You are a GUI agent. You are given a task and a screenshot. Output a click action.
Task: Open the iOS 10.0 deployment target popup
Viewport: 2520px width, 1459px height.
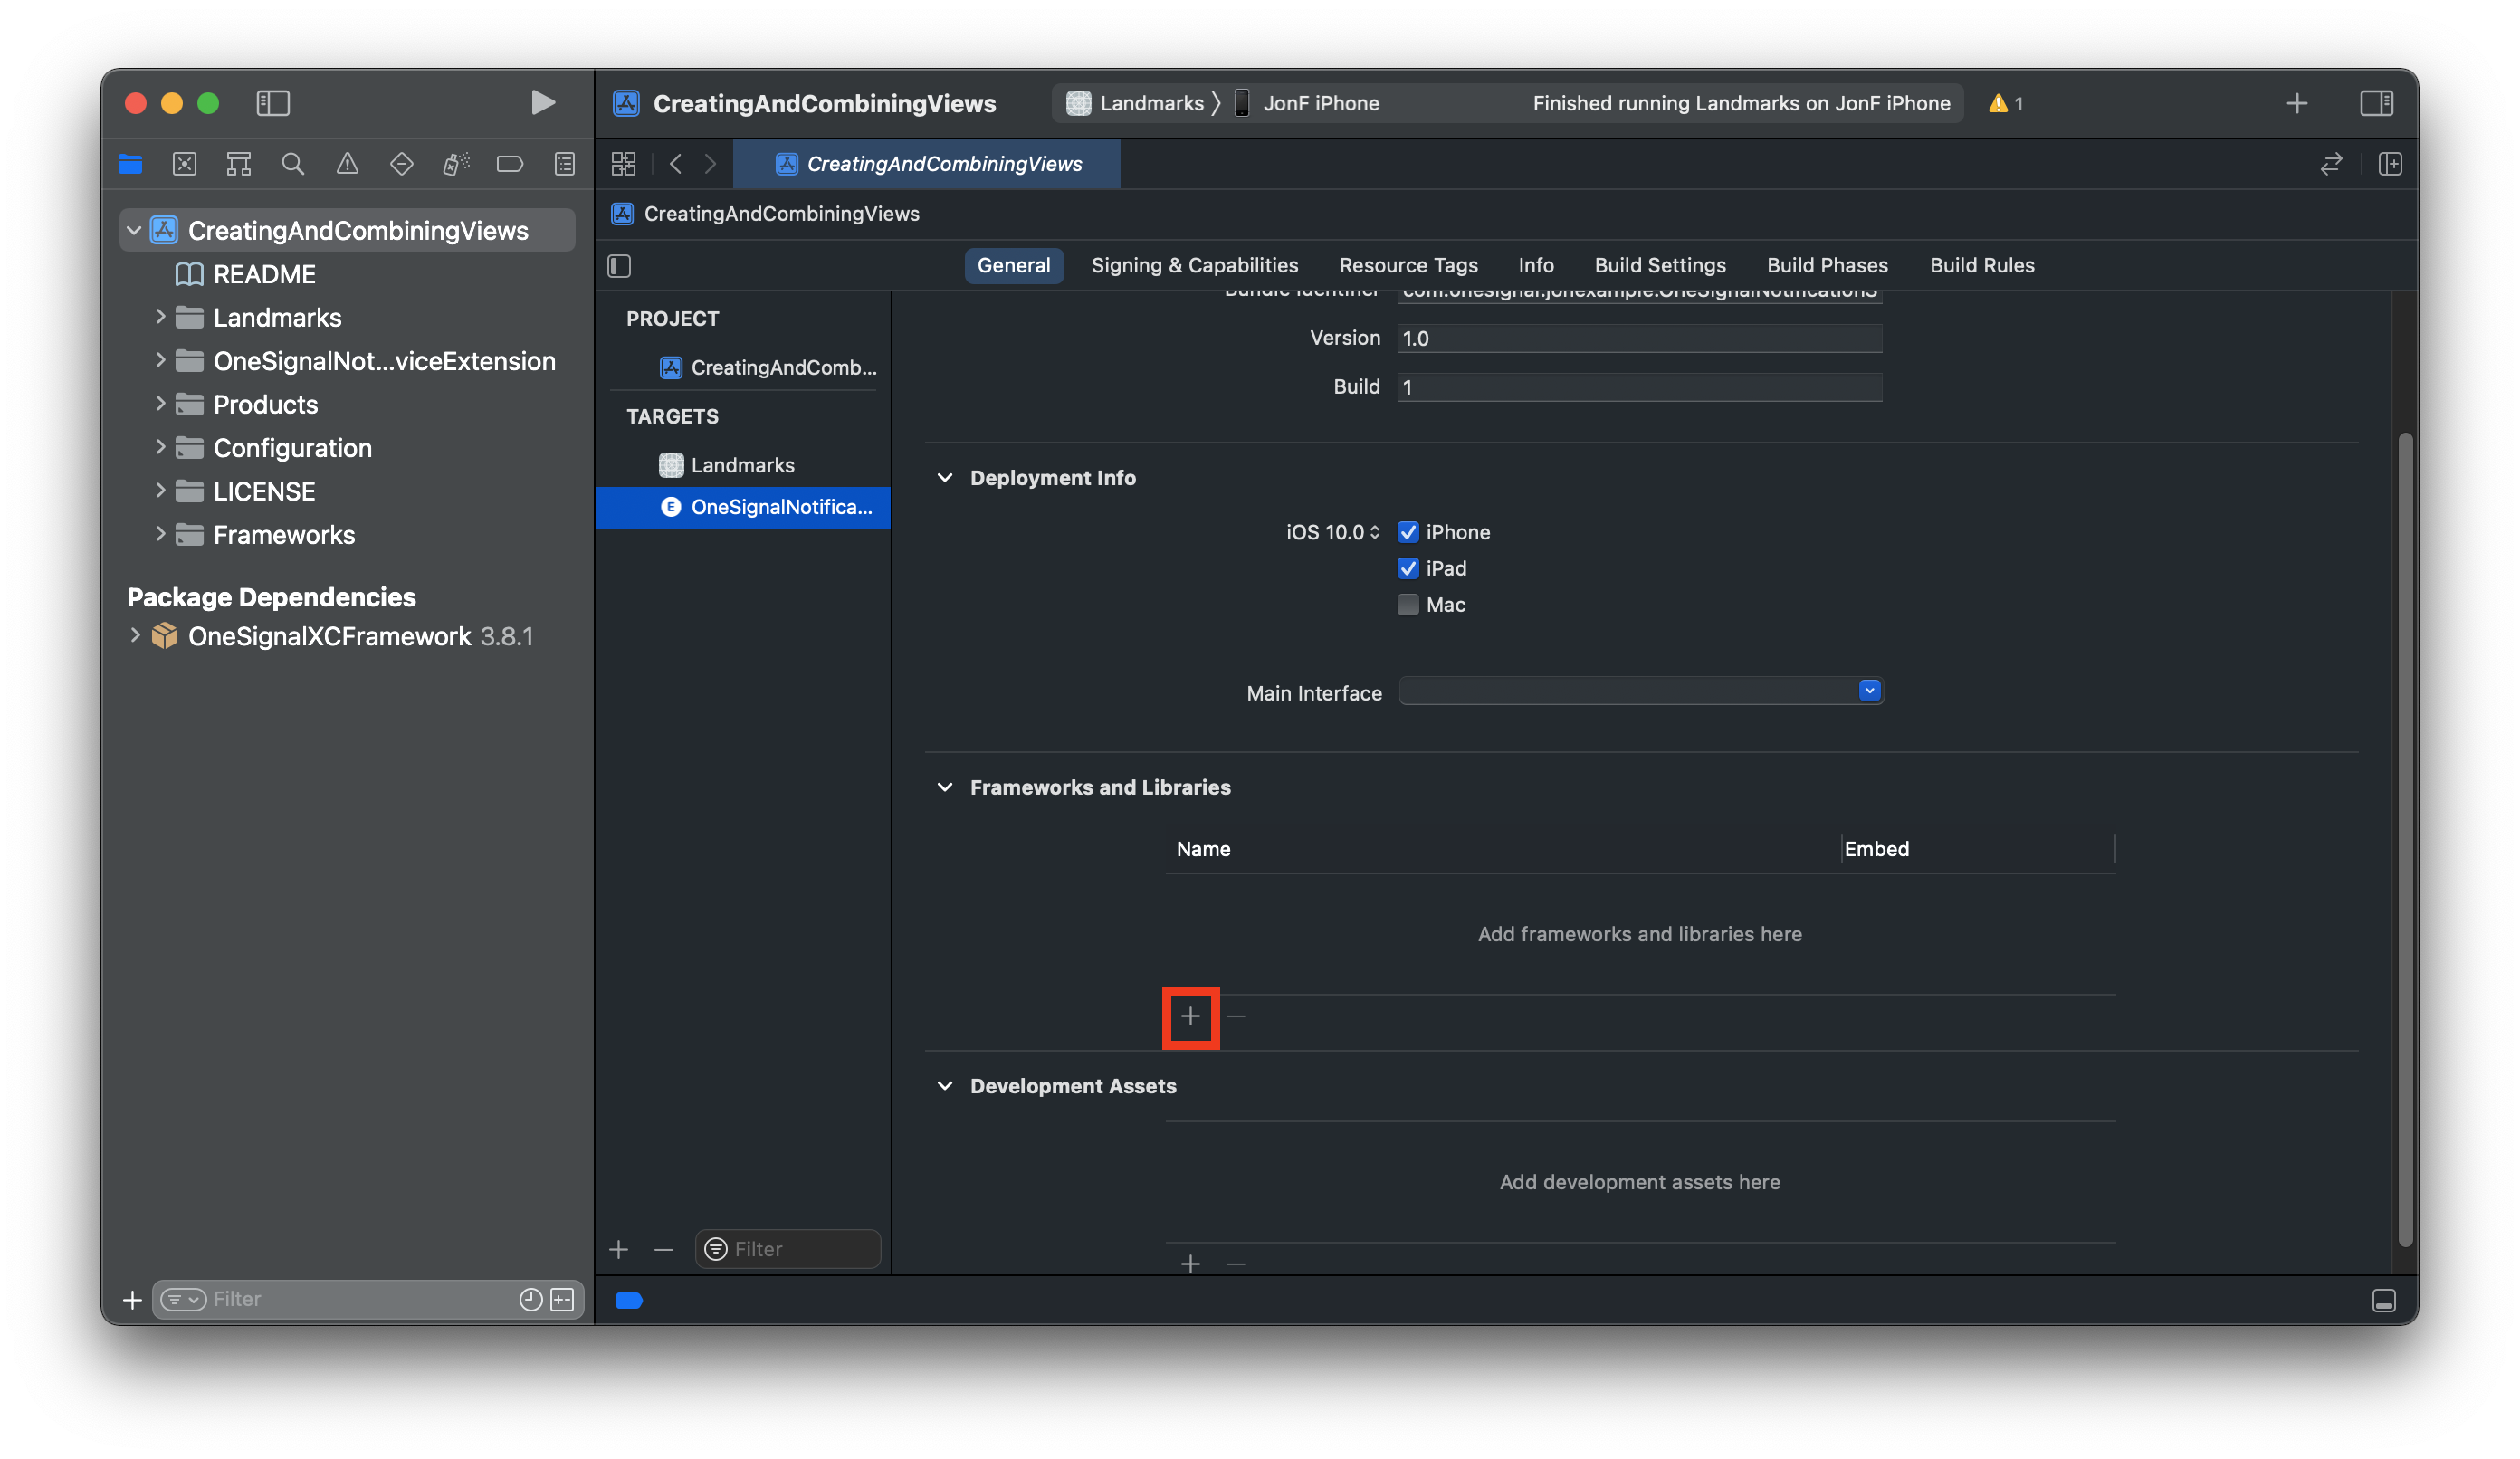1332,532
